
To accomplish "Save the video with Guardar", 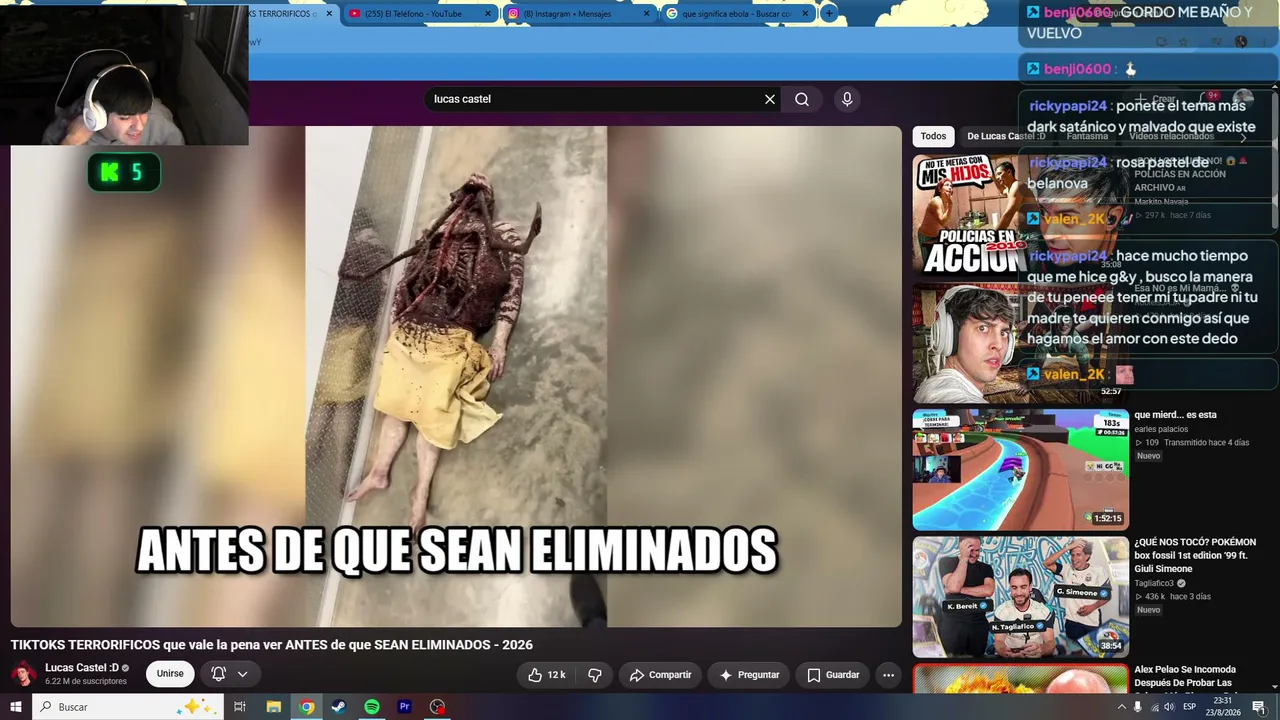I will pos(833,675).
